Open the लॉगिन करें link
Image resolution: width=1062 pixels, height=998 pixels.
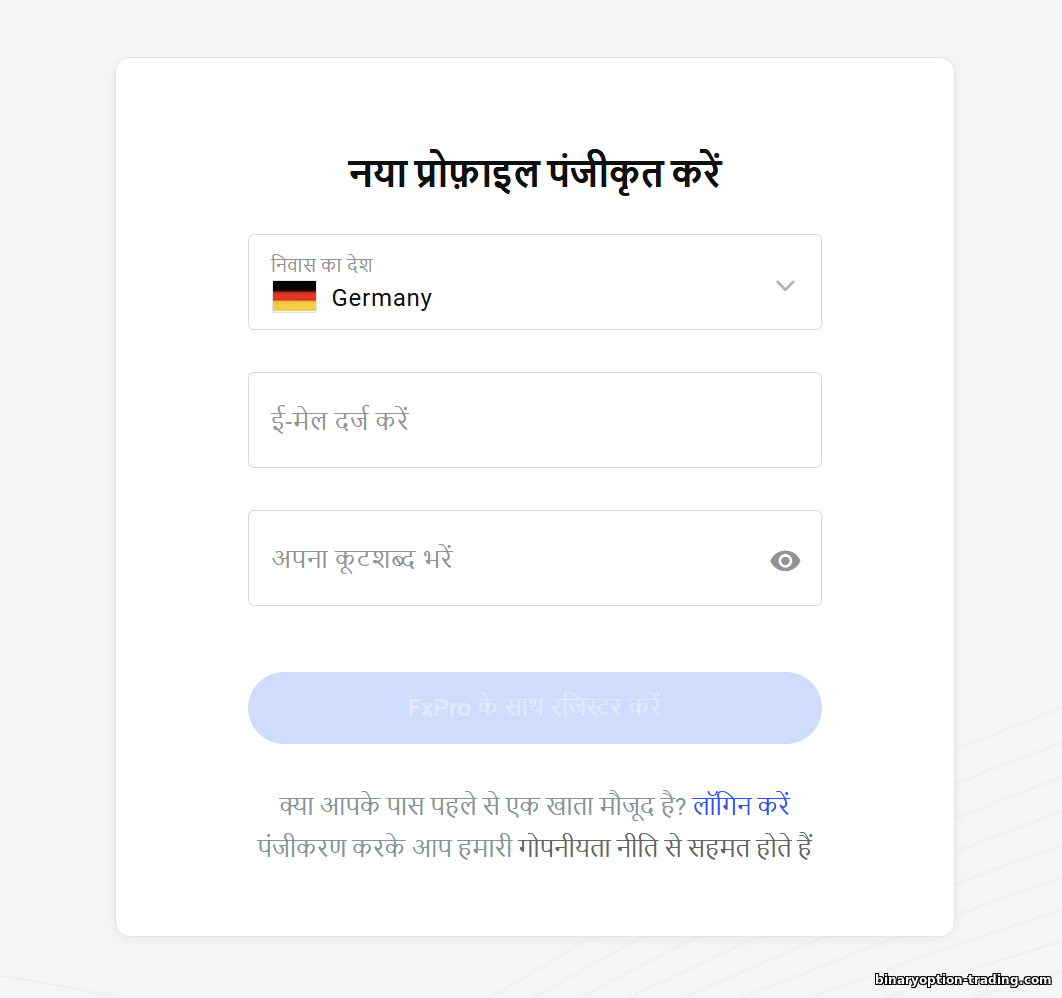[x=741, y=805]
